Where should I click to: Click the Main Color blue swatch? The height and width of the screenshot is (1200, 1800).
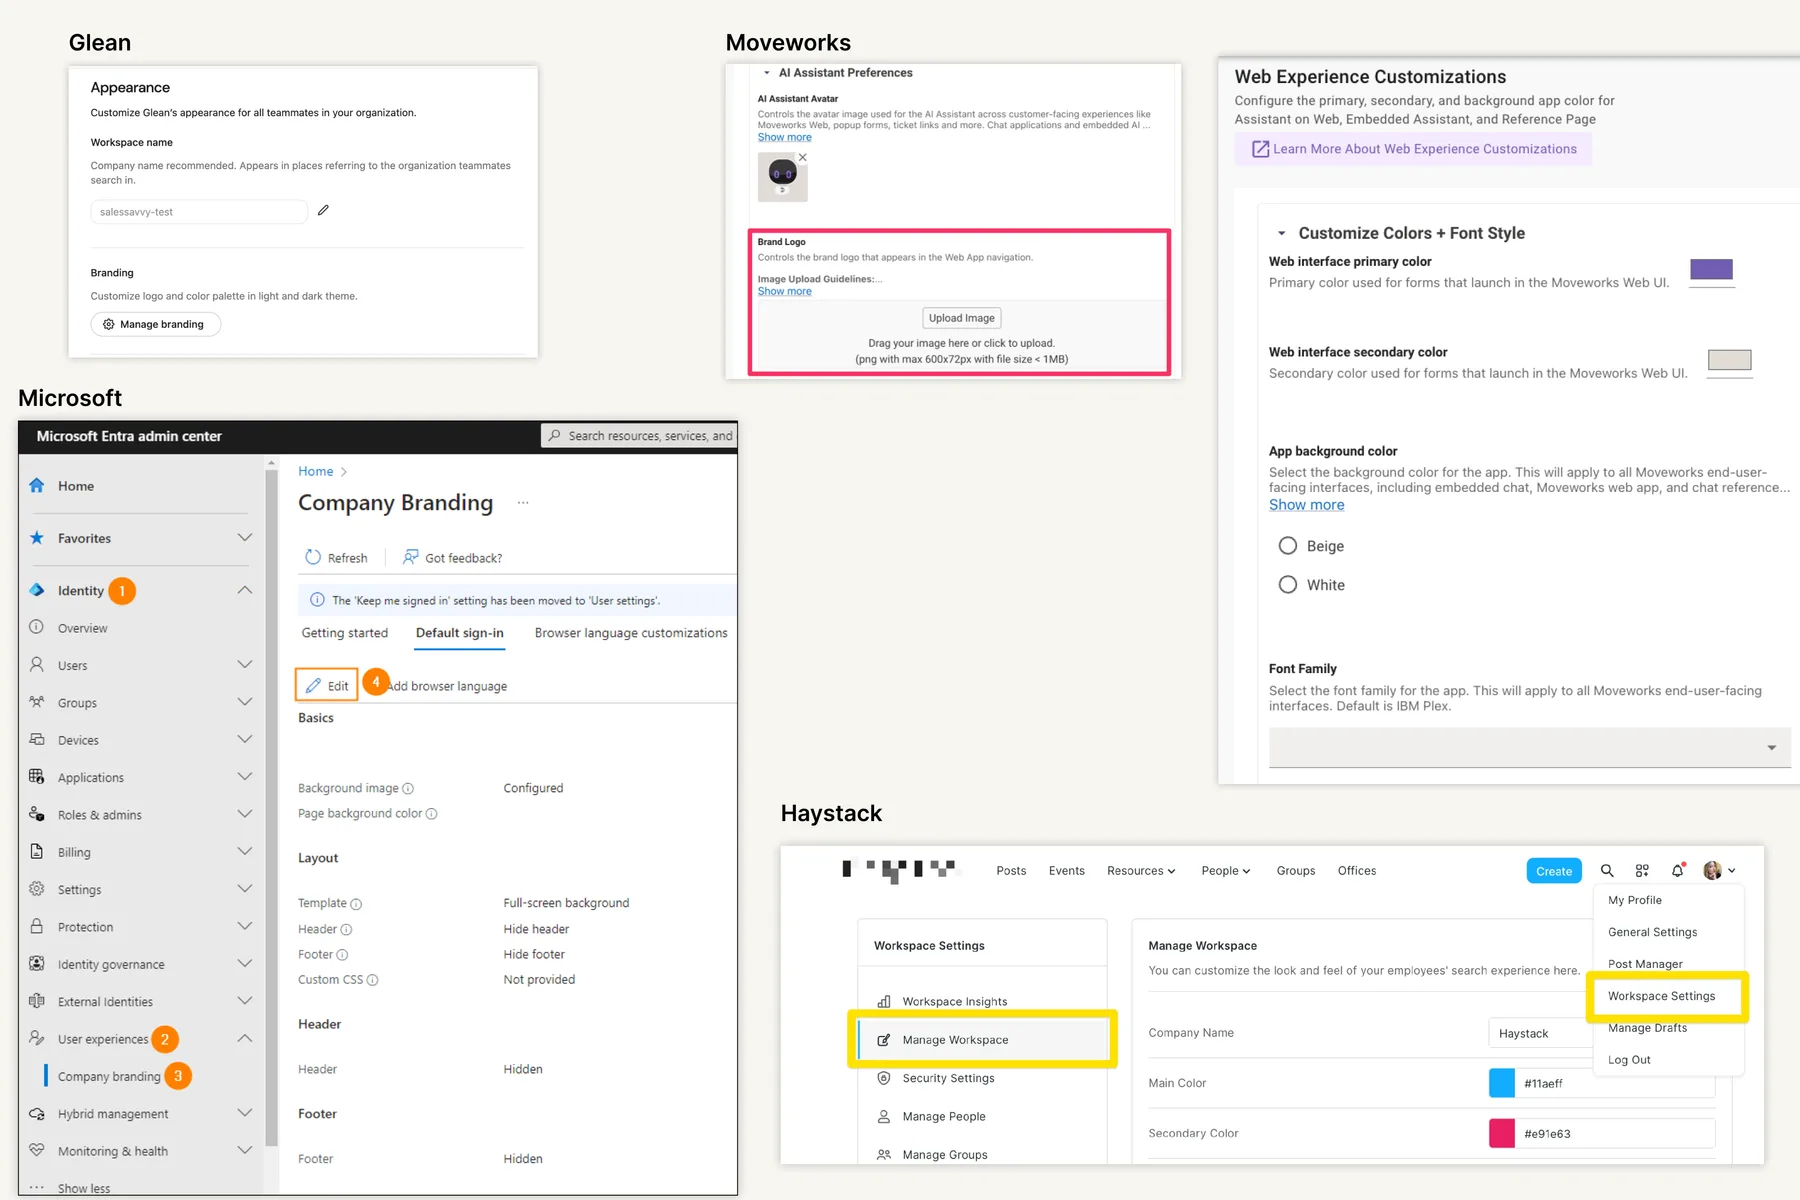tap(1502, 1083)
